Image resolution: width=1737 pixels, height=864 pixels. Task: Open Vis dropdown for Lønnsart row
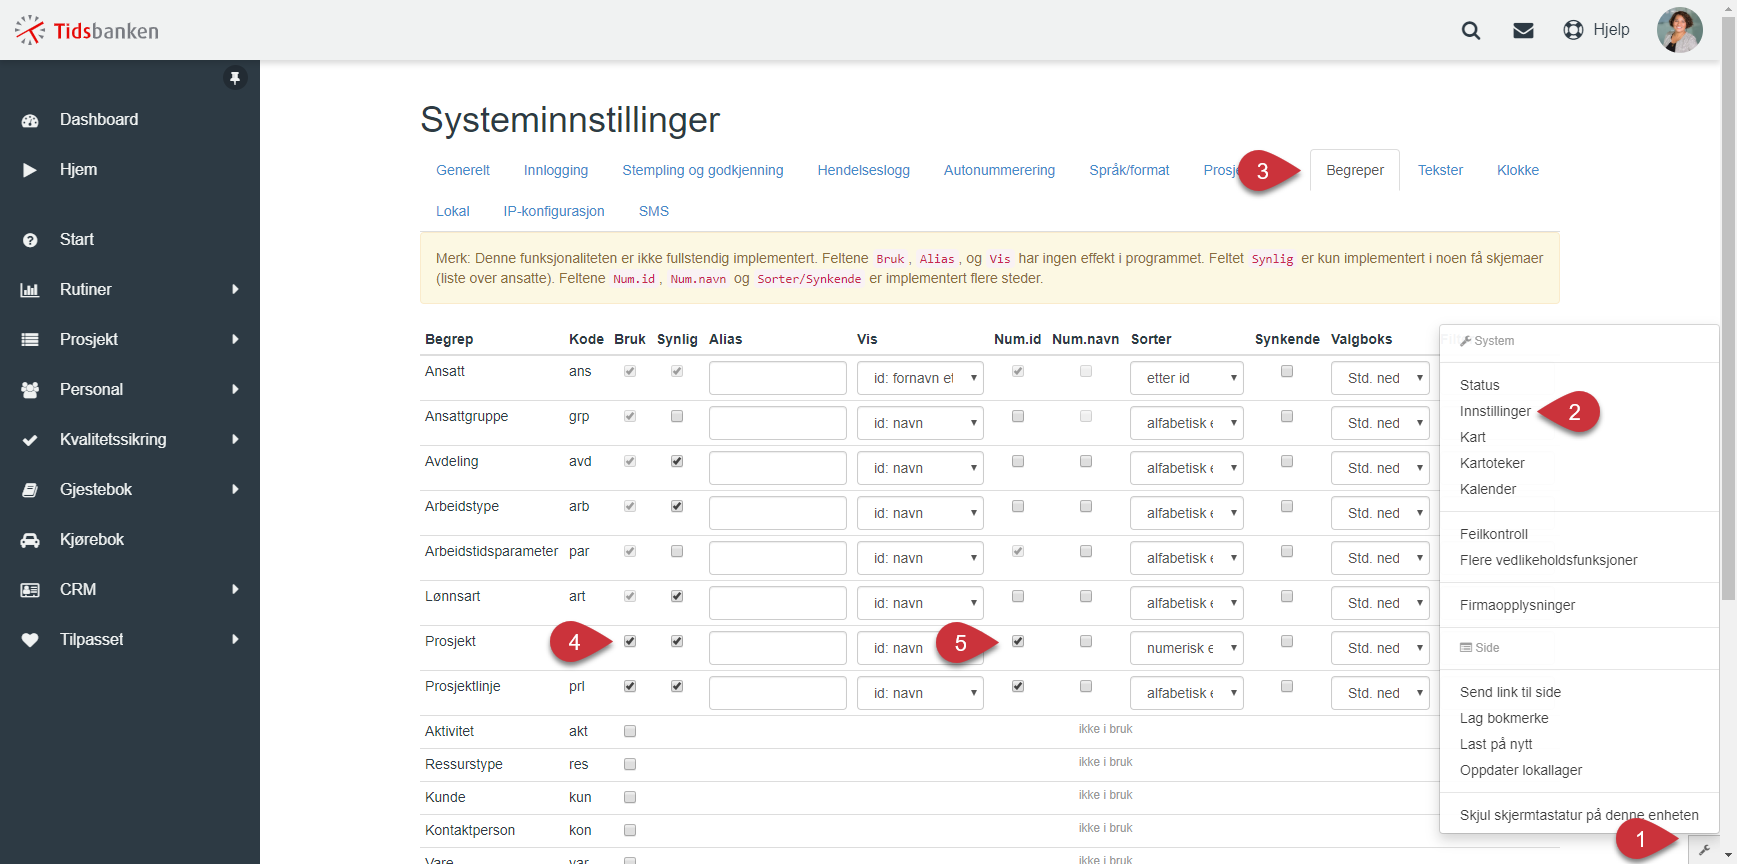(x=920, y=603)
